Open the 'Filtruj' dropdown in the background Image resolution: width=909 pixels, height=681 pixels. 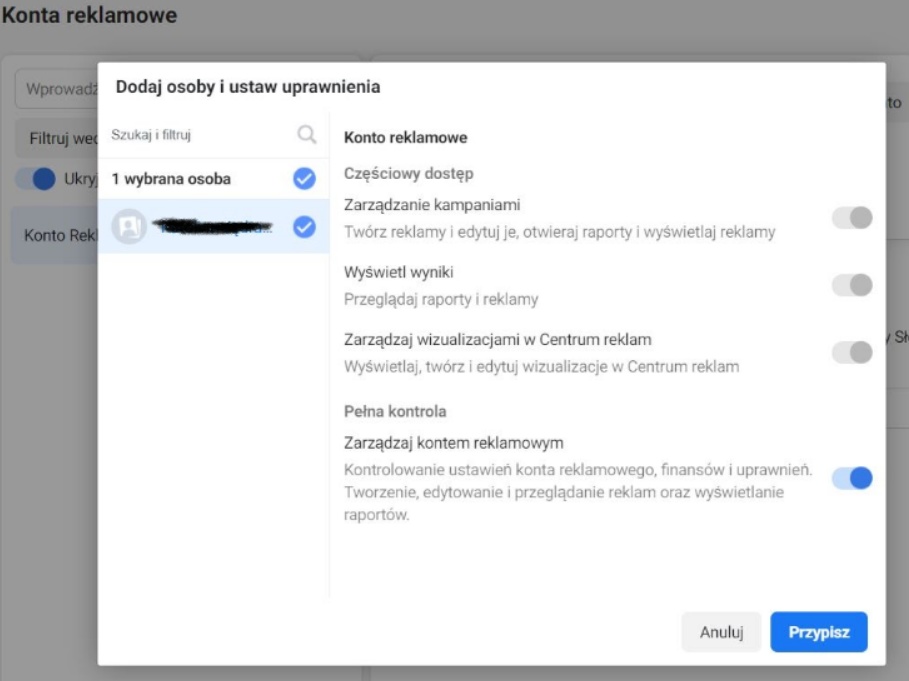pos(57,139)
